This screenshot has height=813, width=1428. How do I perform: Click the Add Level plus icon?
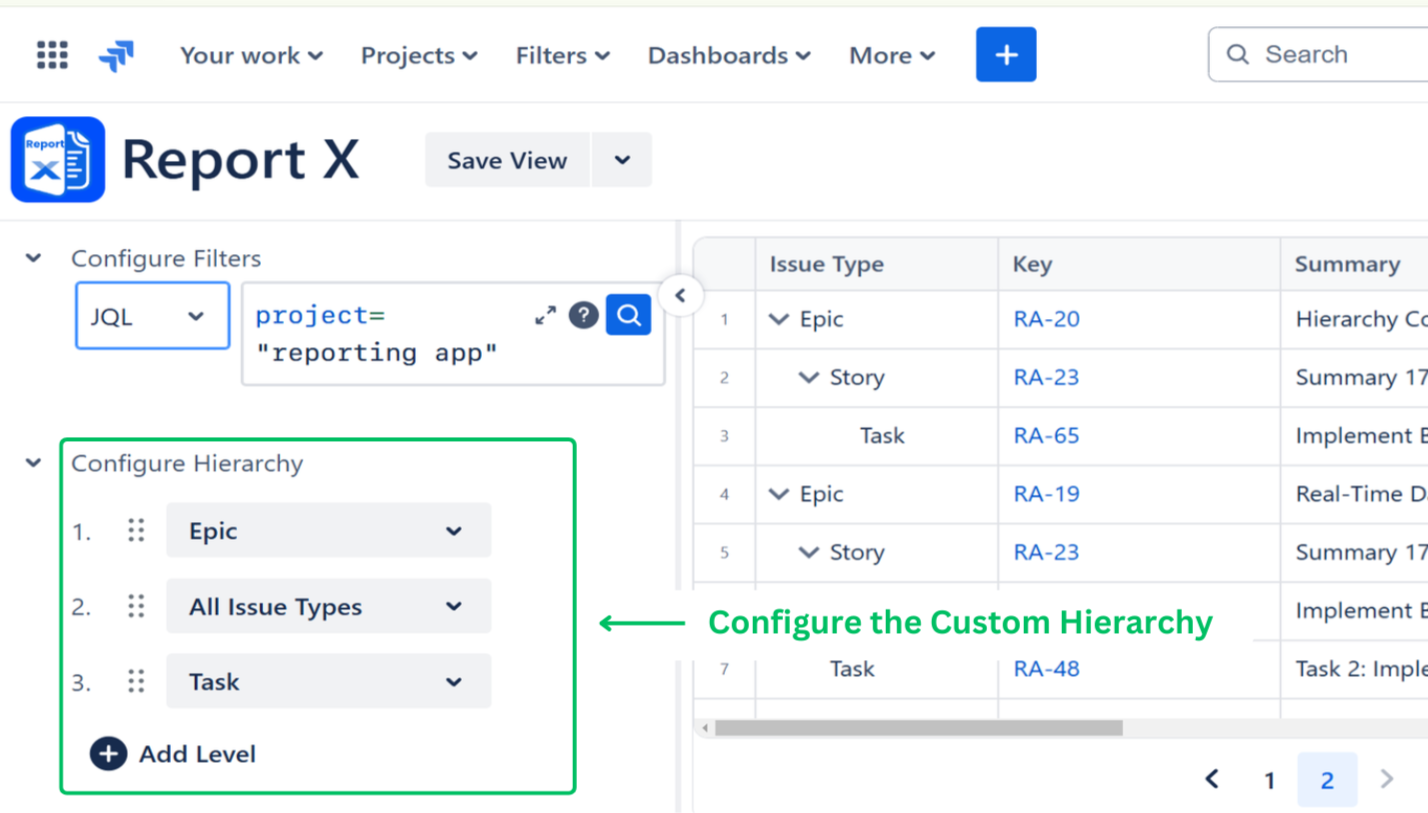coord(108,754)
